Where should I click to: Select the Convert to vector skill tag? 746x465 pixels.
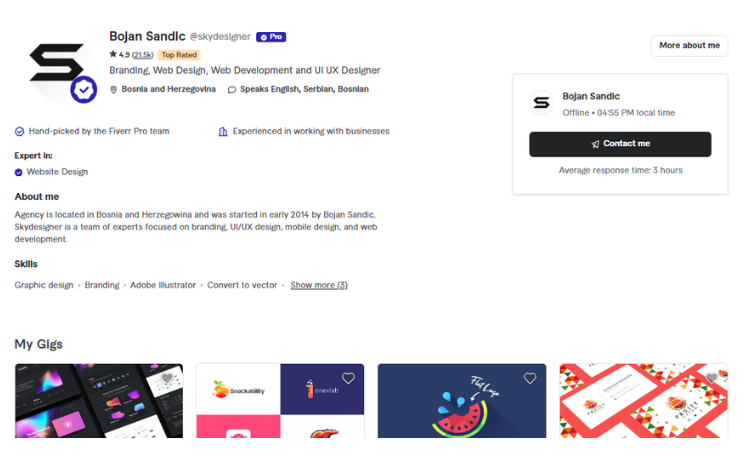coord(242,285)
